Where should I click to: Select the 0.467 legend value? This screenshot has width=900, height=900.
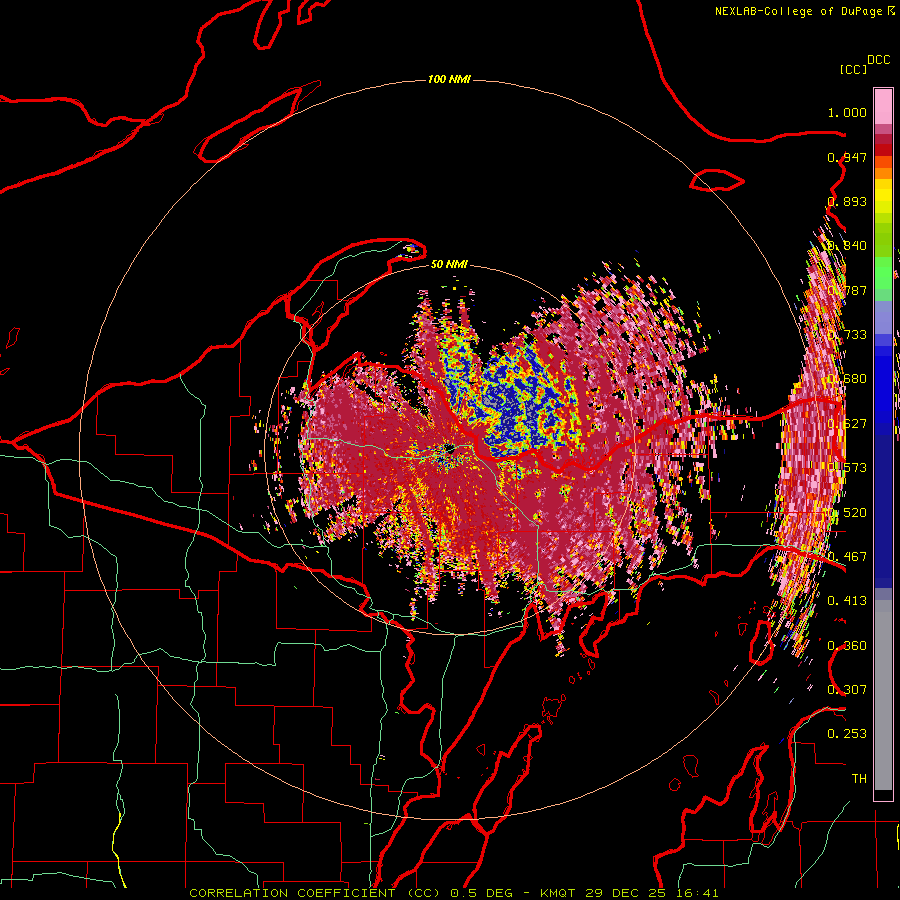point(847,556)
